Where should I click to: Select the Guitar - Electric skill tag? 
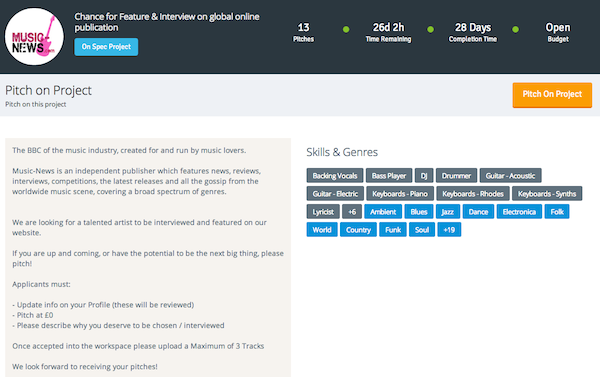pos(335,194)
